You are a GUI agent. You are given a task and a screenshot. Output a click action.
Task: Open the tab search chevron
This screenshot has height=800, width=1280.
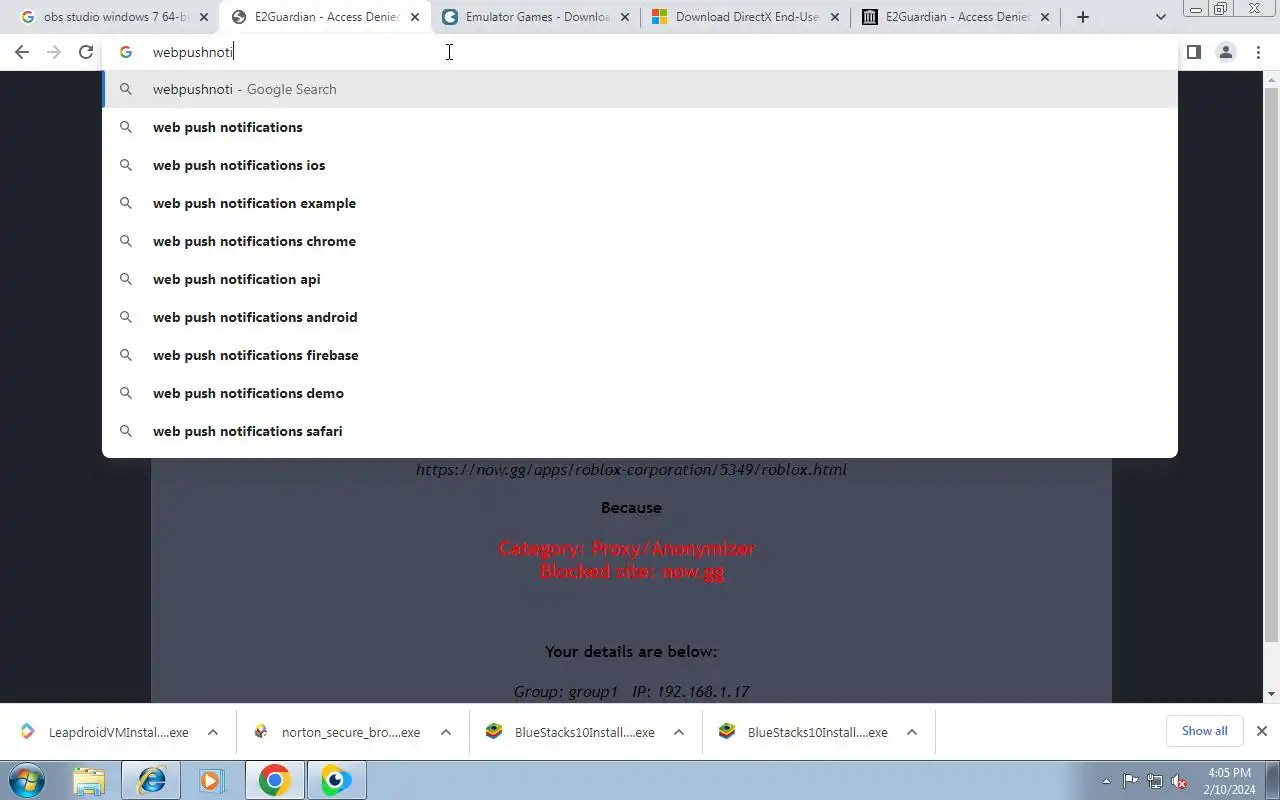(x=1160, y=17)
